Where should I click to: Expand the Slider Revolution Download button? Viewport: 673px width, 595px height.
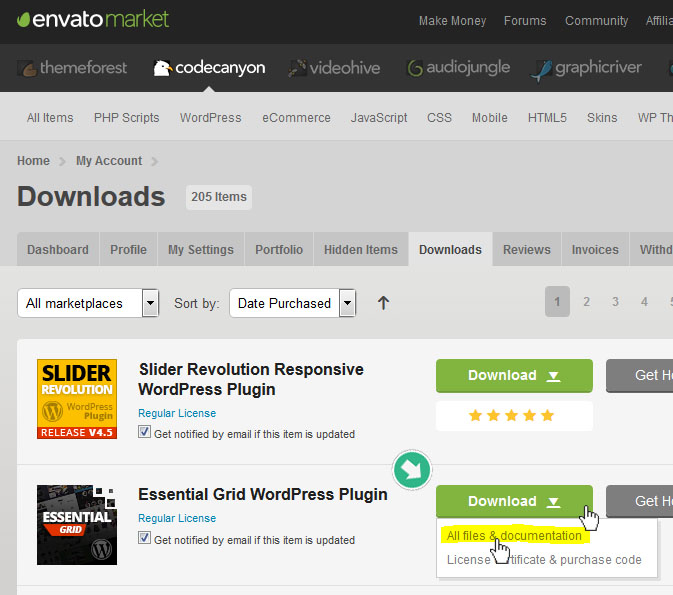point(514,376)
